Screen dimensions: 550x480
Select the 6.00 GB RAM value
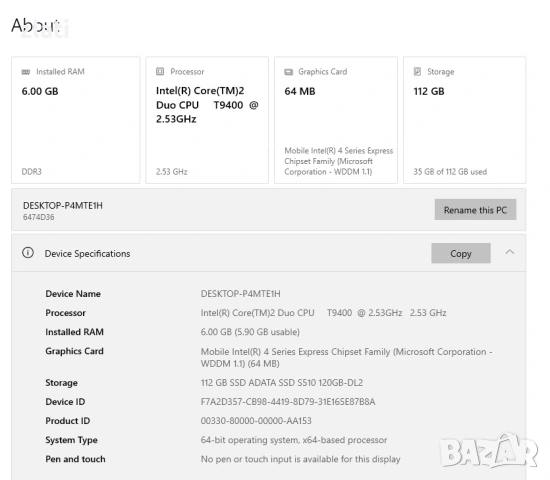(x=40, y=91)
